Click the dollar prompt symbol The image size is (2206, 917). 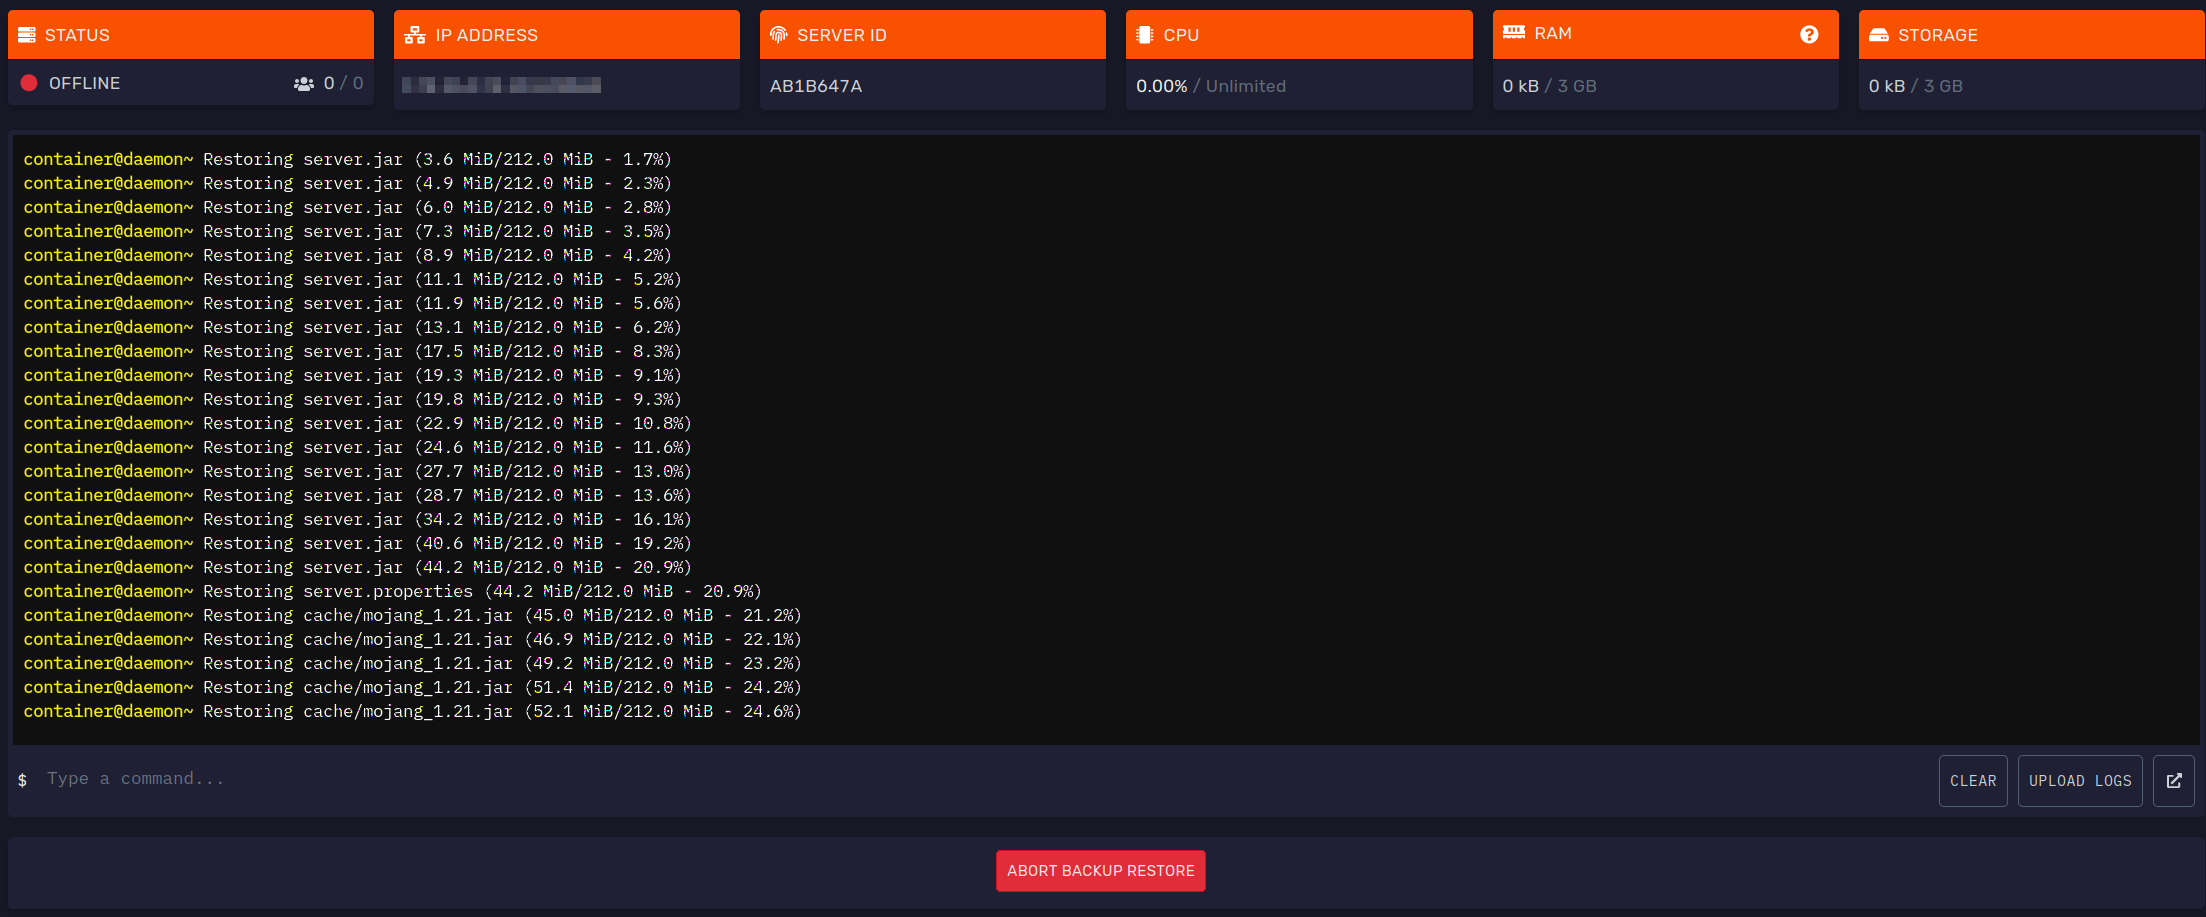pyautogui.click(x=22, y=780)
